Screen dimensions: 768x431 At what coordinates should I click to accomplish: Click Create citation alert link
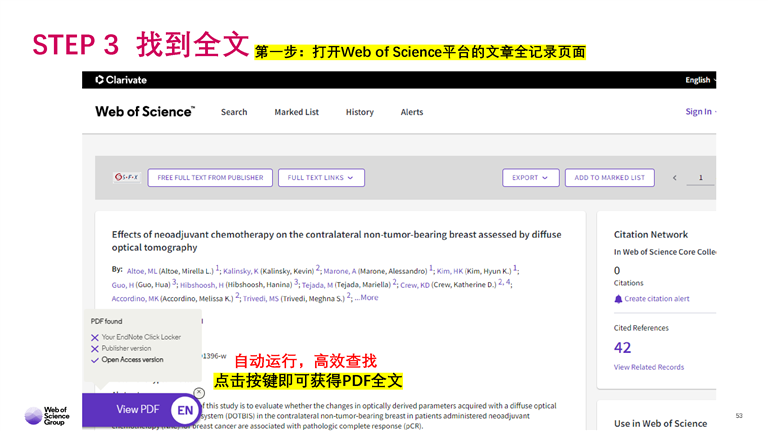657,299
